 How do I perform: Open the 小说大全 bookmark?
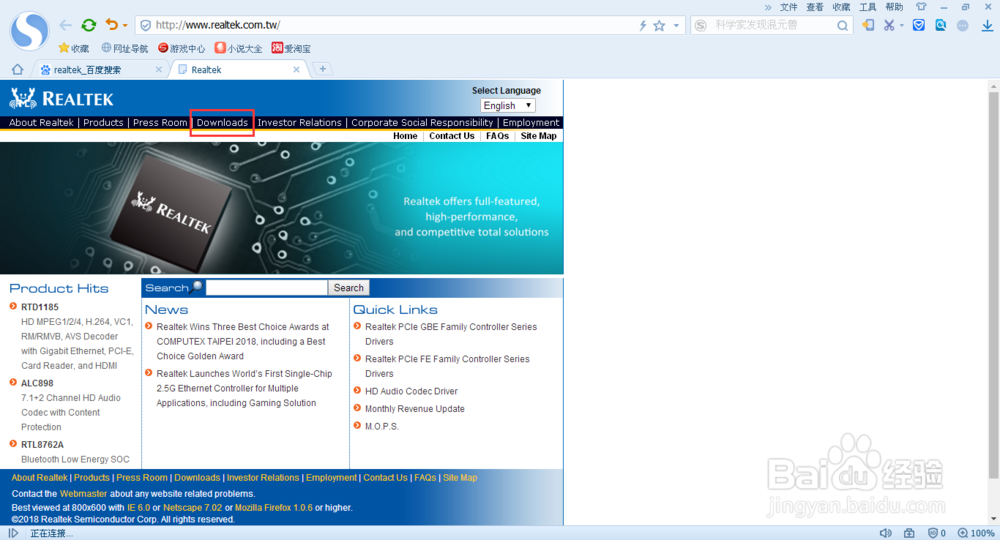coord(239,48)
